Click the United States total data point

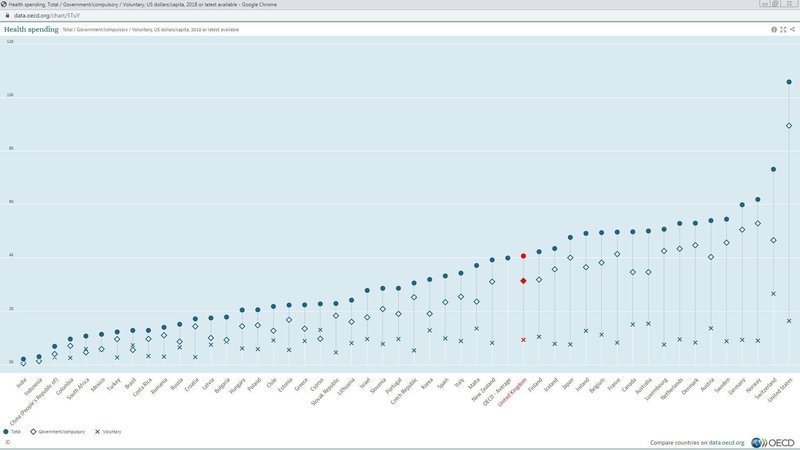789,82
